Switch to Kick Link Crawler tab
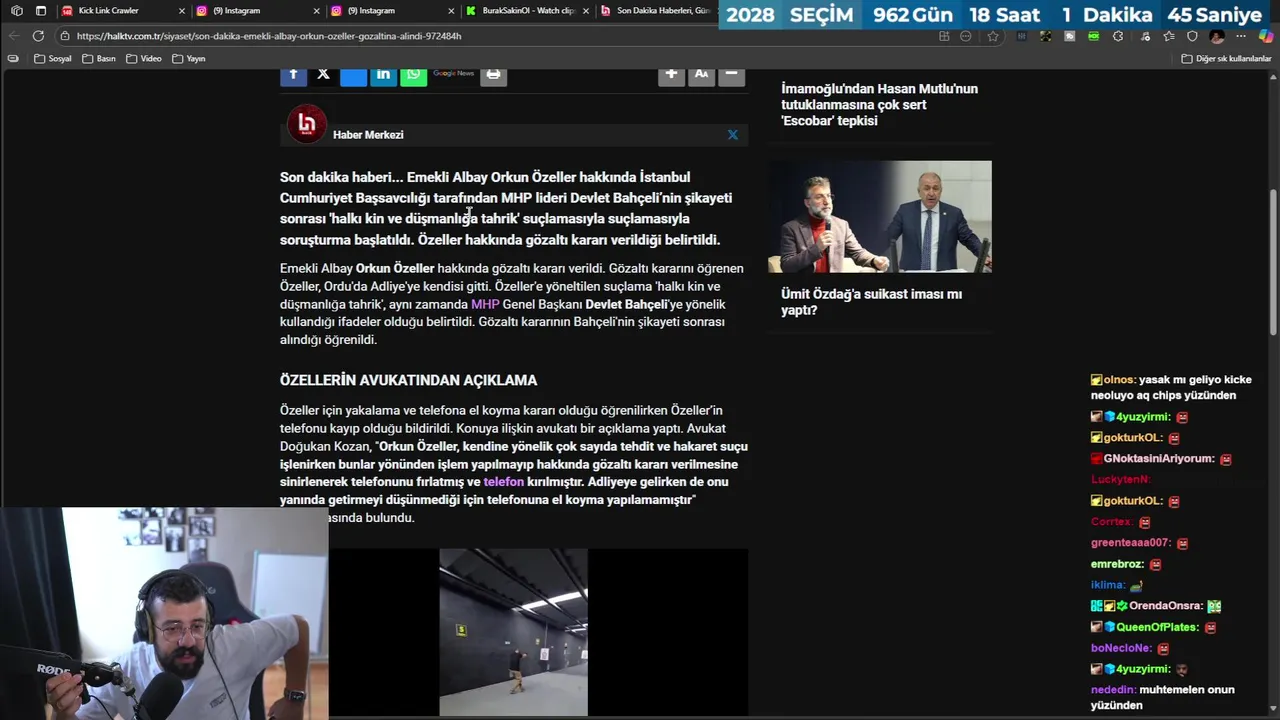This screenshot has height=720, width=1280. coord(123,11)
